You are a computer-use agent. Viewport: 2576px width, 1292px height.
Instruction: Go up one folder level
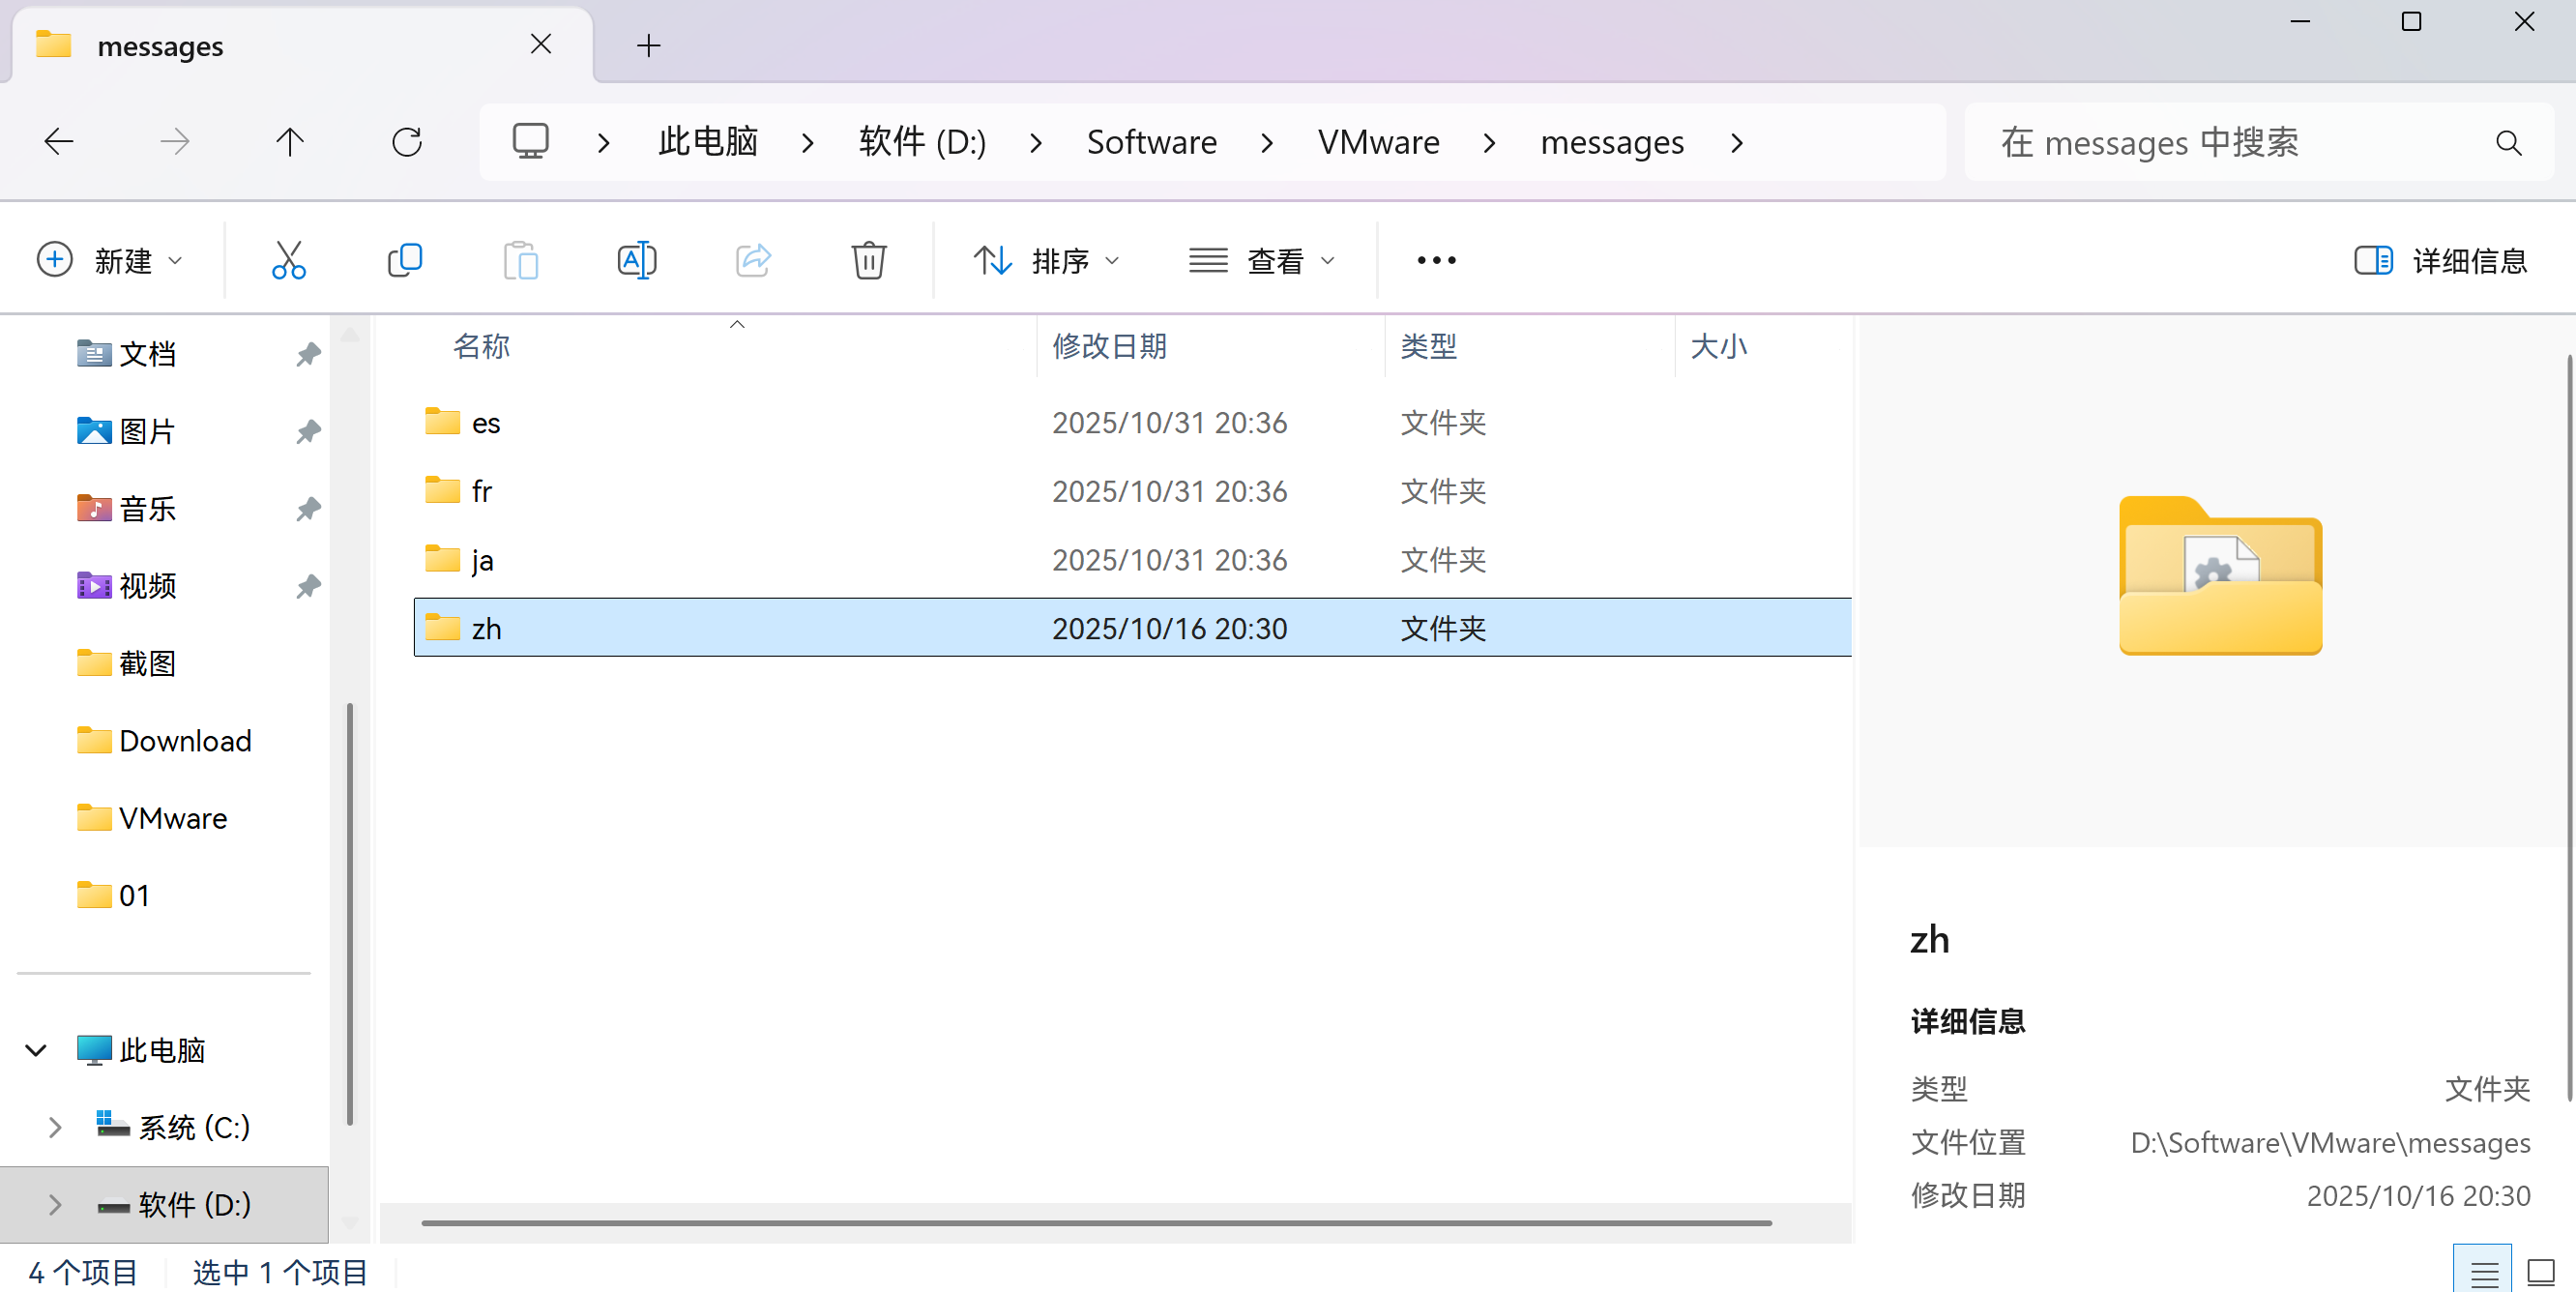click(x=290, y=142)
